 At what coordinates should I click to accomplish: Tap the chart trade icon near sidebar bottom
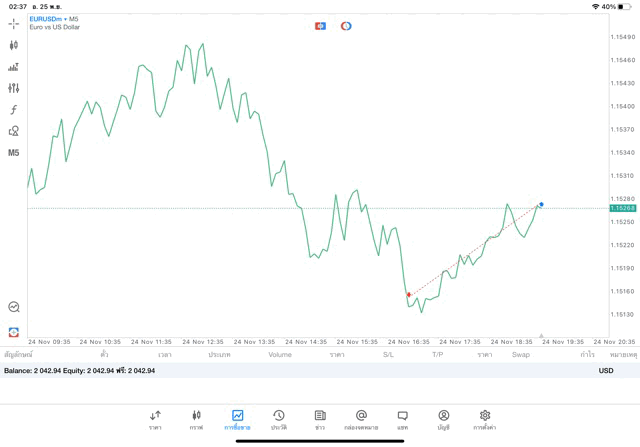13,307
